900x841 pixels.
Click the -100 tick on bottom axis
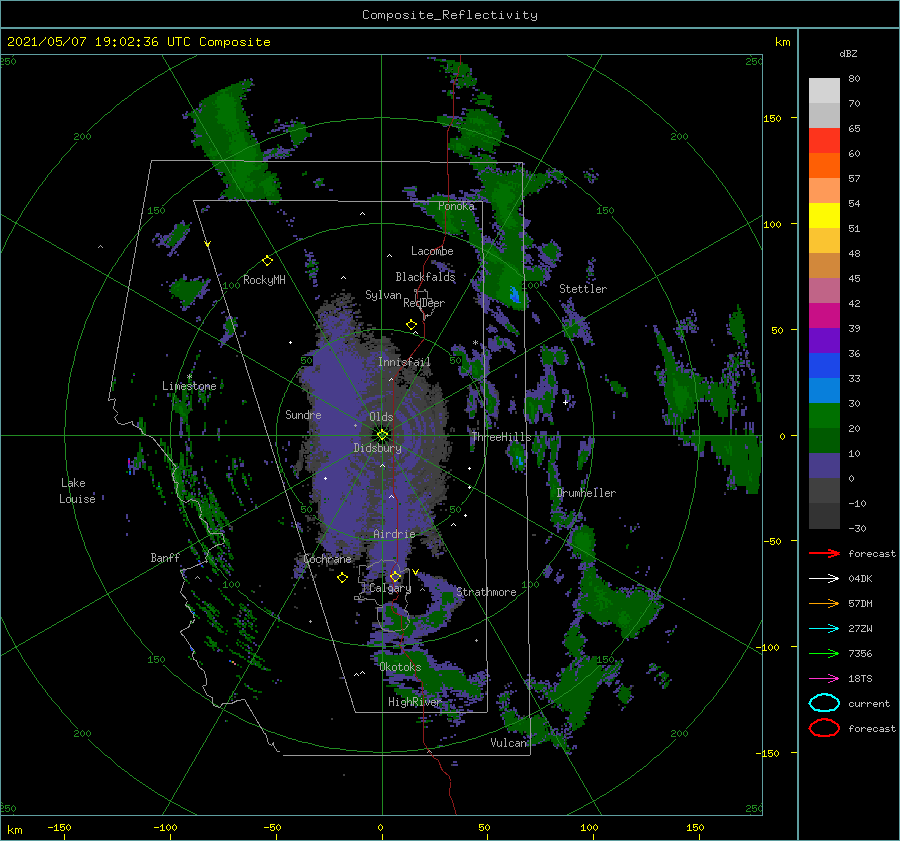point(165,827)
